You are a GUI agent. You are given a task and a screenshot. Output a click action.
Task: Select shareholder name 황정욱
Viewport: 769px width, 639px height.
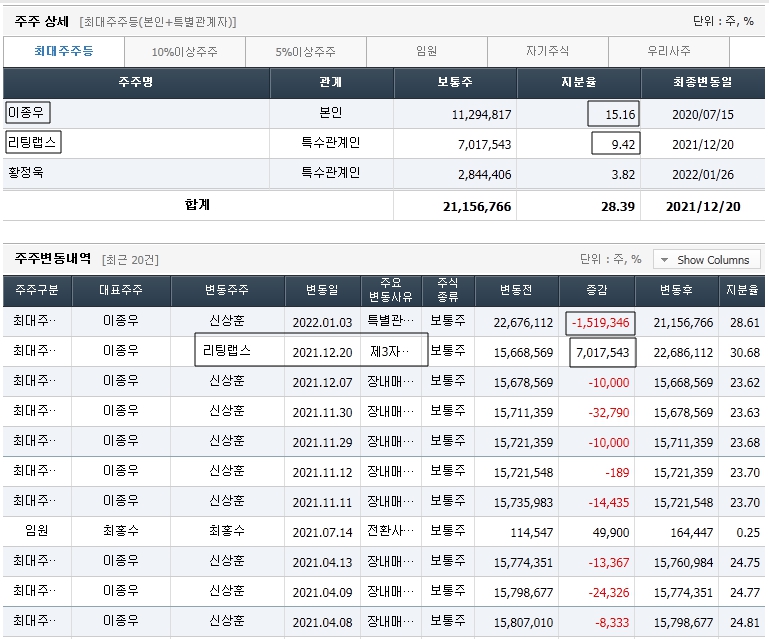tap(26, 173)
